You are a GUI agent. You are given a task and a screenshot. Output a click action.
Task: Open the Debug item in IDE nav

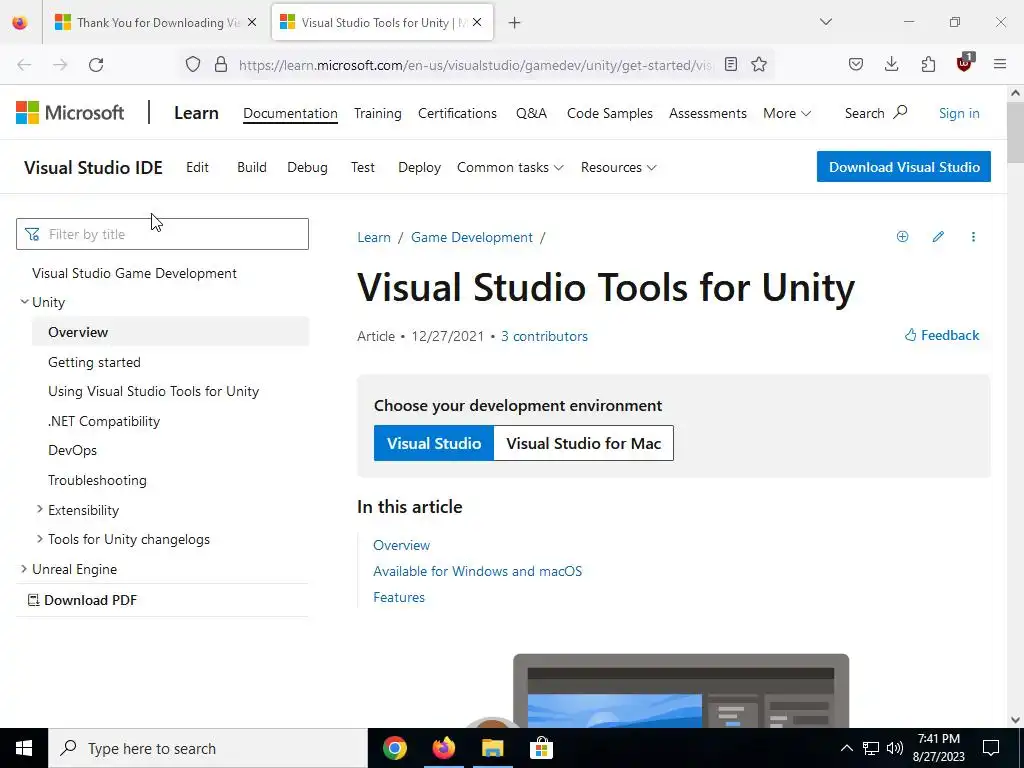pyautogui.click(x=307, y=167)
